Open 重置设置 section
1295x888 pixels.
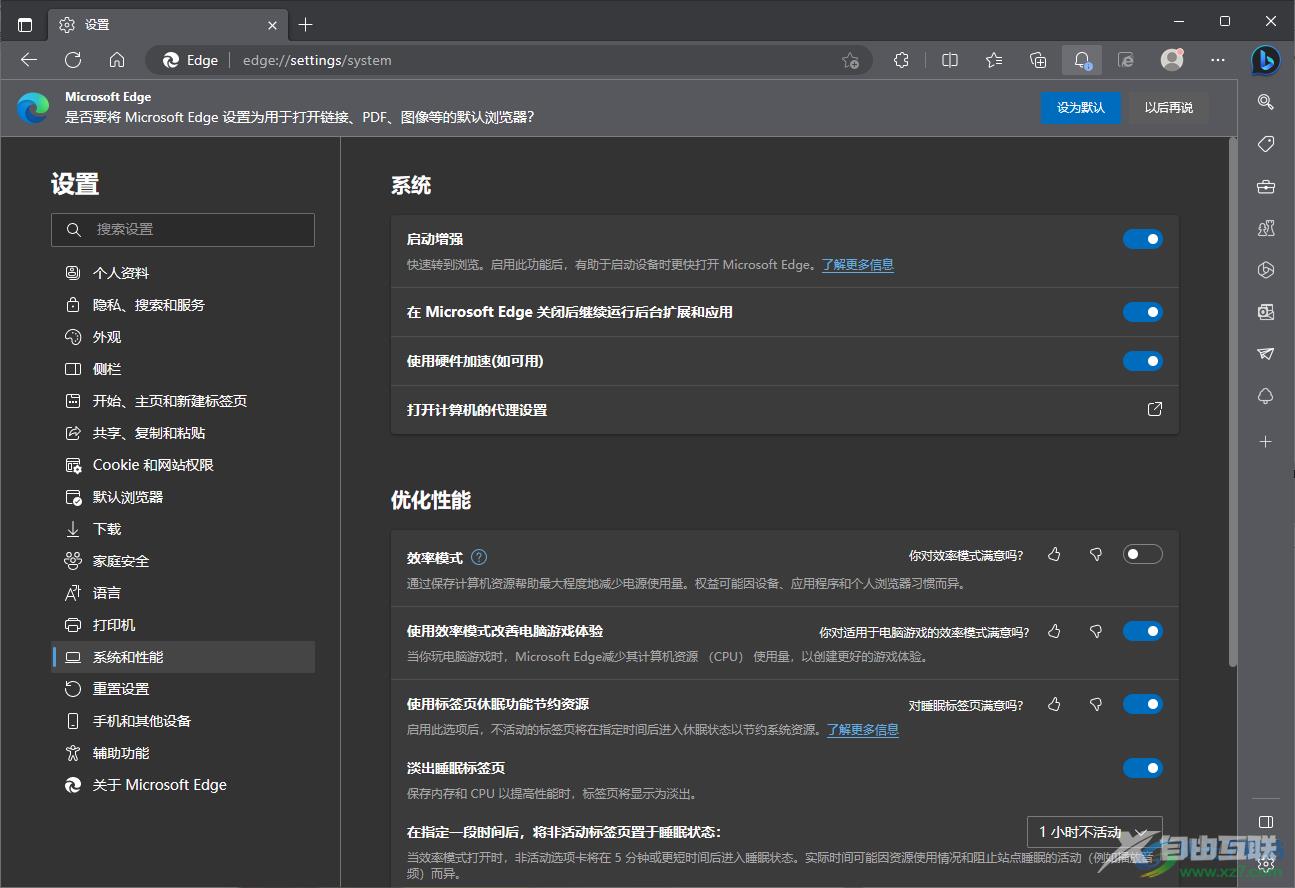pos(183,689)
